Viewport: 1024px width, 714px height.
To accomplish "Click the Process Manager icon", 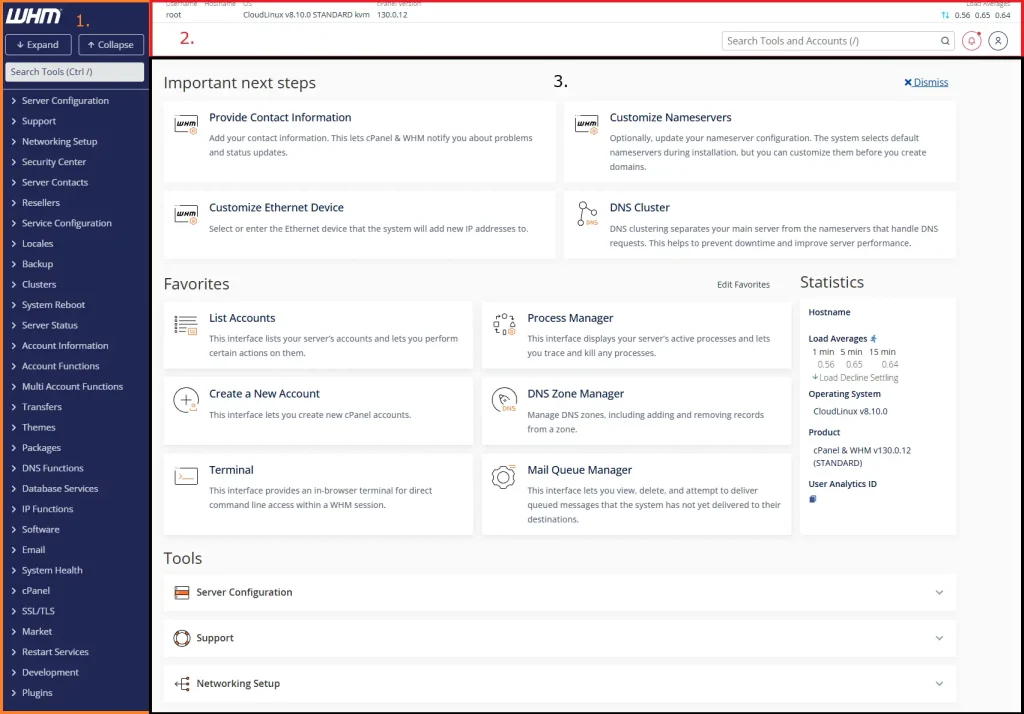I will point(504,324).
